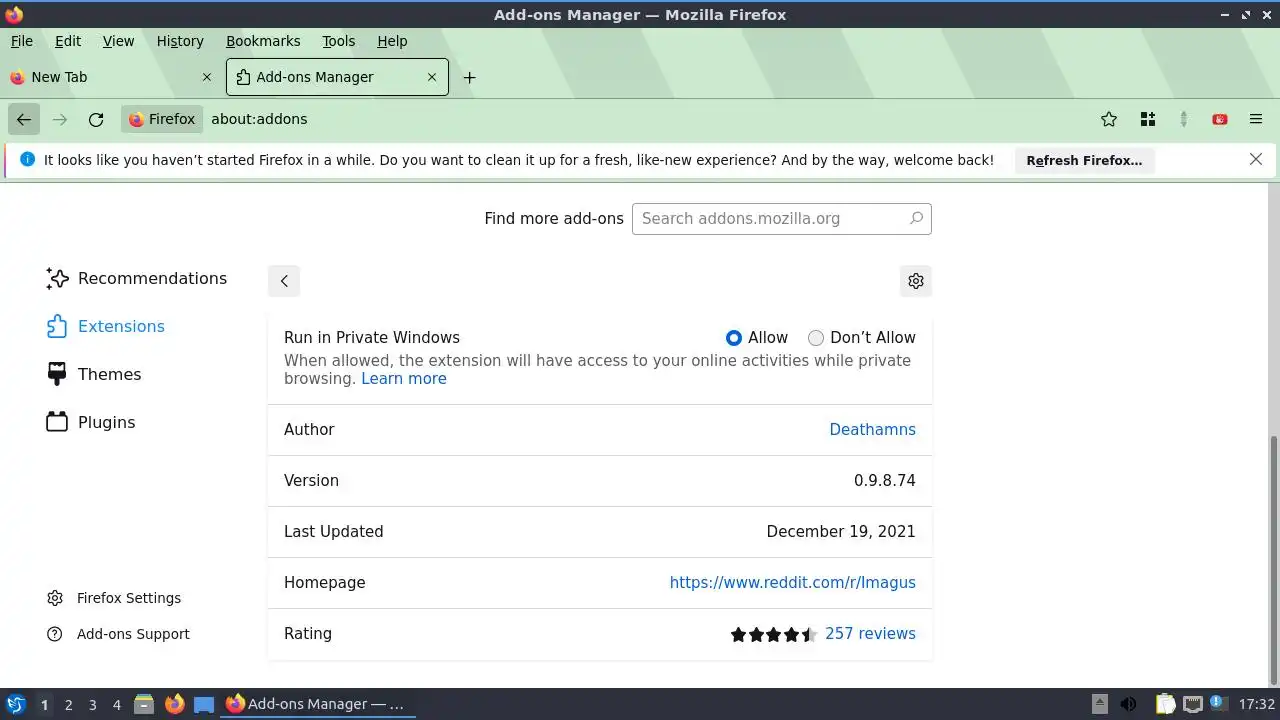Click the red hand extension icon
Viewport: 1280px width, 720px height.
pyautogui.click(x=1220, y=119)
